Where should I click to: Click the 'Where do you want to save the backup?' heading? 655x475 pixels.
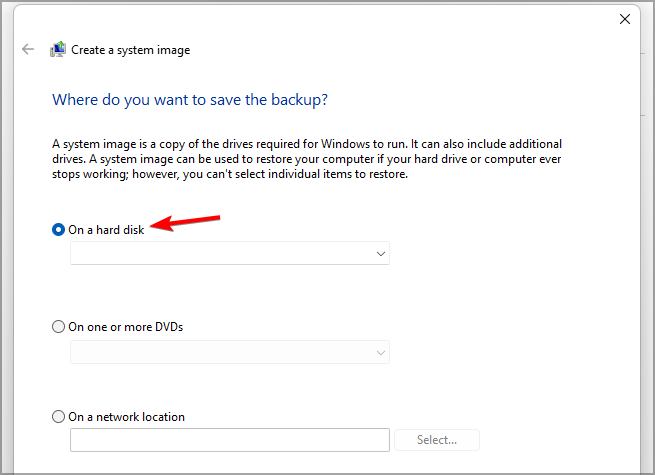click(x=190, y=100)
